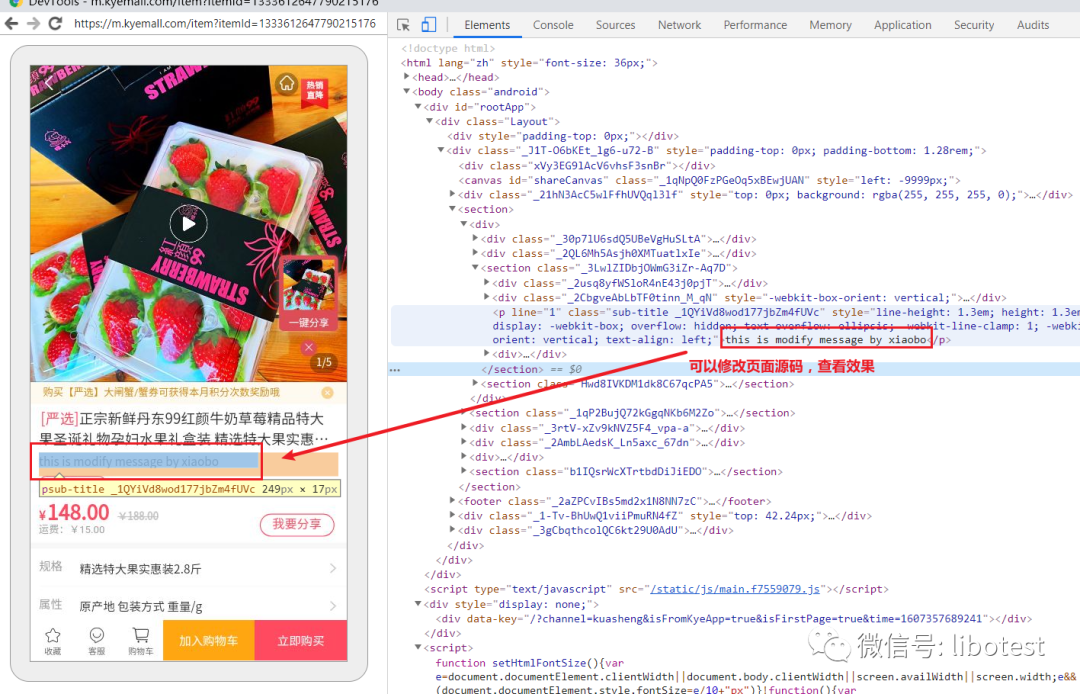The width and height of the screenshot is (1080, 694).
Task: Expand the section class b1IQsrWcXTrtbdDiJiEDO node
Action: [464, 472]
